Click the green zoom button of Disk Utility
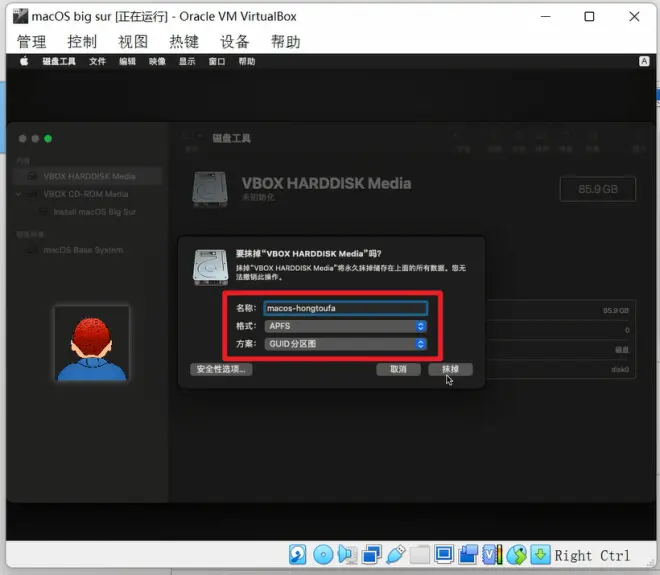660x575 pixels. pyautogui.click(x=48, y=138)
